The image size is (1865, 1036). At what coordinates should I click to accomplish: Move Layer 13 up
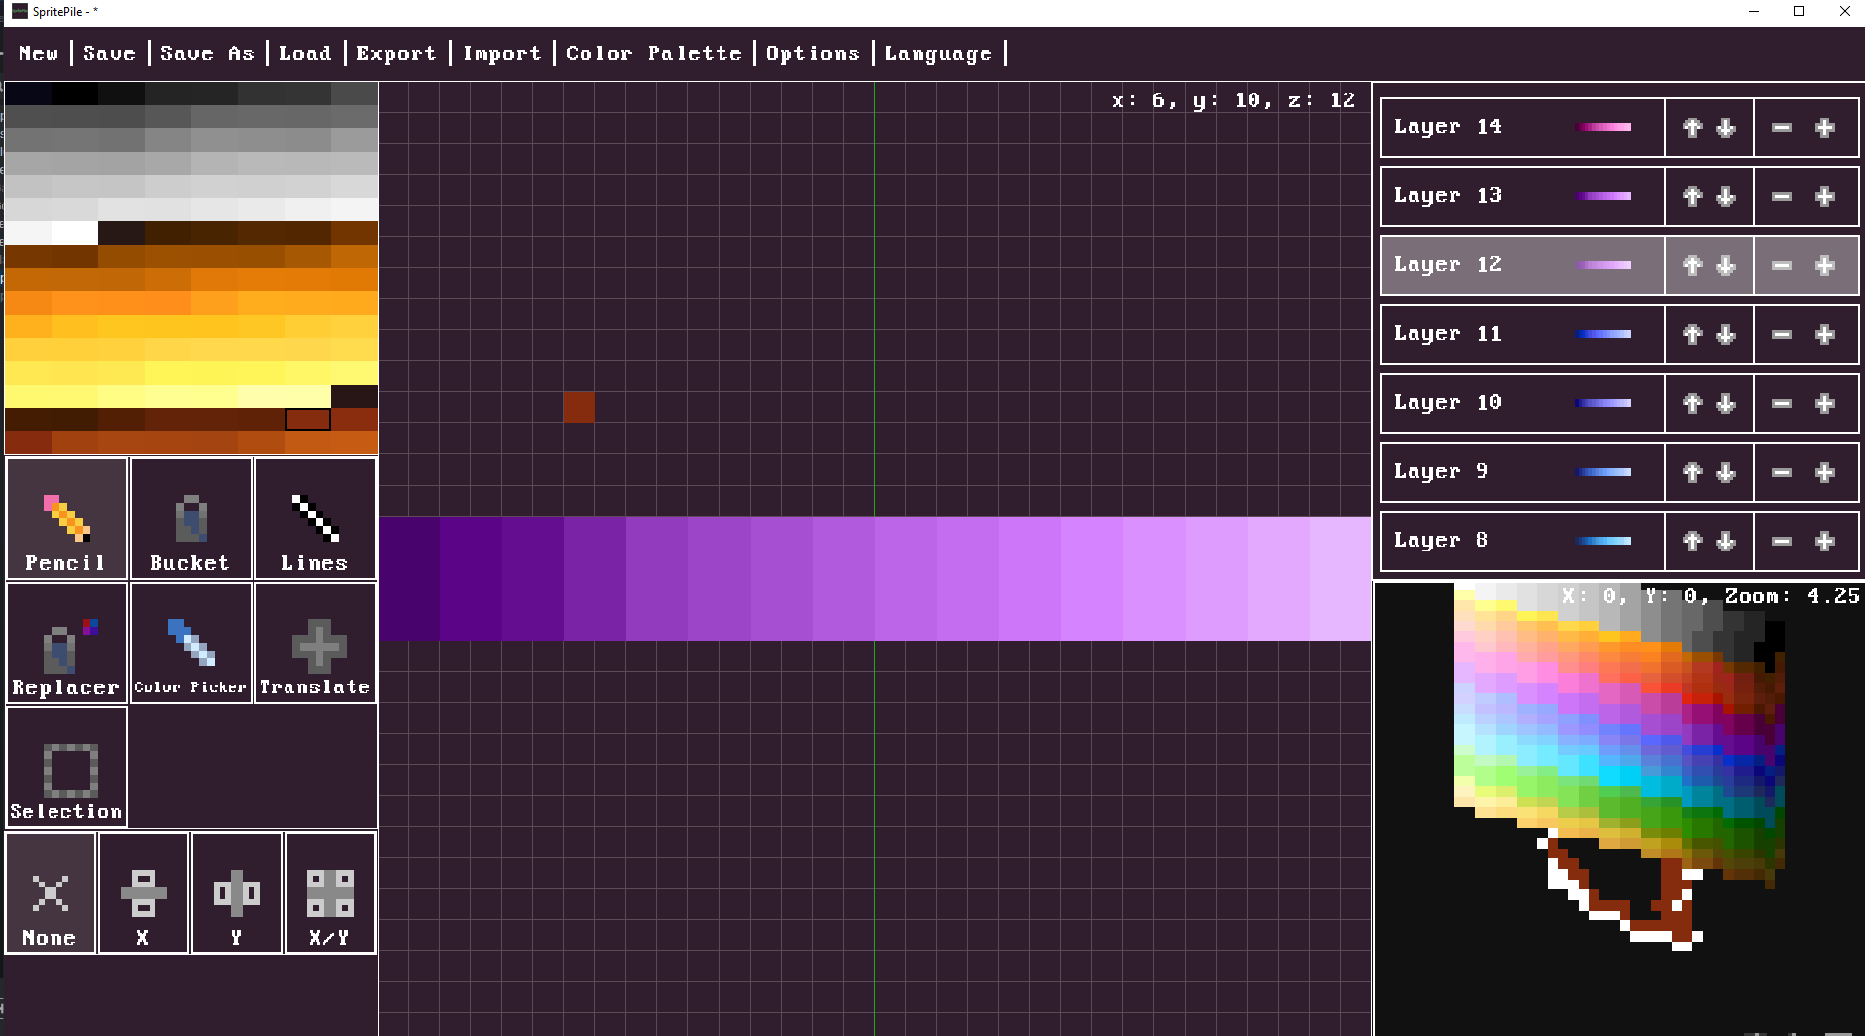click(x=1692, y=196)
